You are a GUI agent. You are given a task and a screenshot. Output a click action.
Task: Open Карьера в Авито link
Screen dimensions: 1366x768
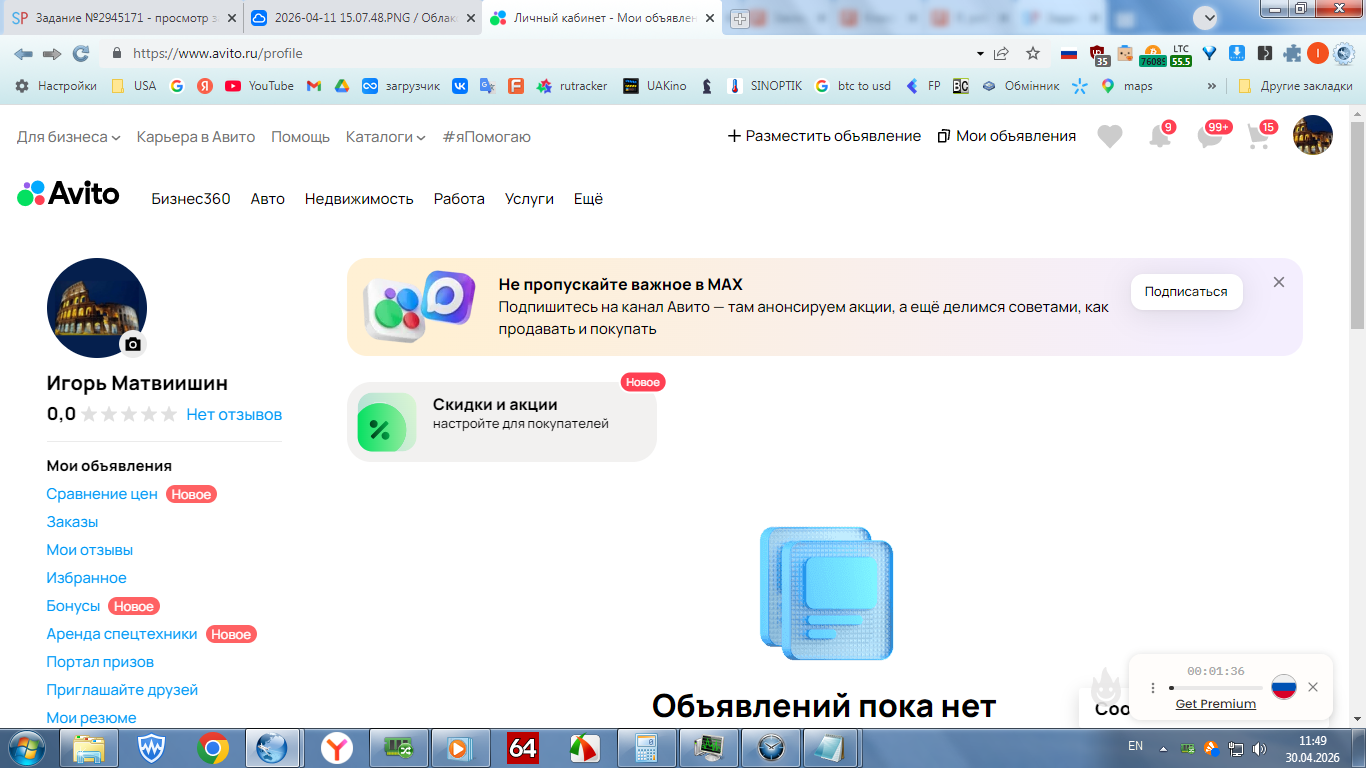[x=196, y=137]
